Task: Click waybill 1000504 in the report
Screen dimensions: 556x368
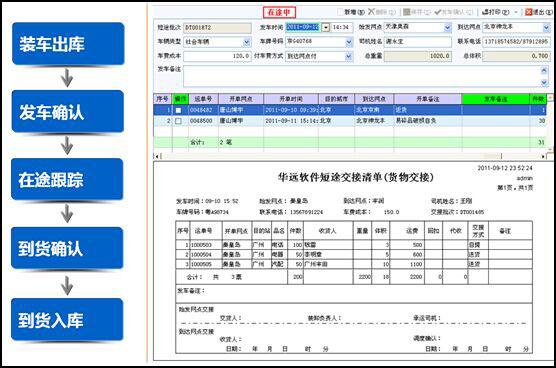Action: point(201,255)
